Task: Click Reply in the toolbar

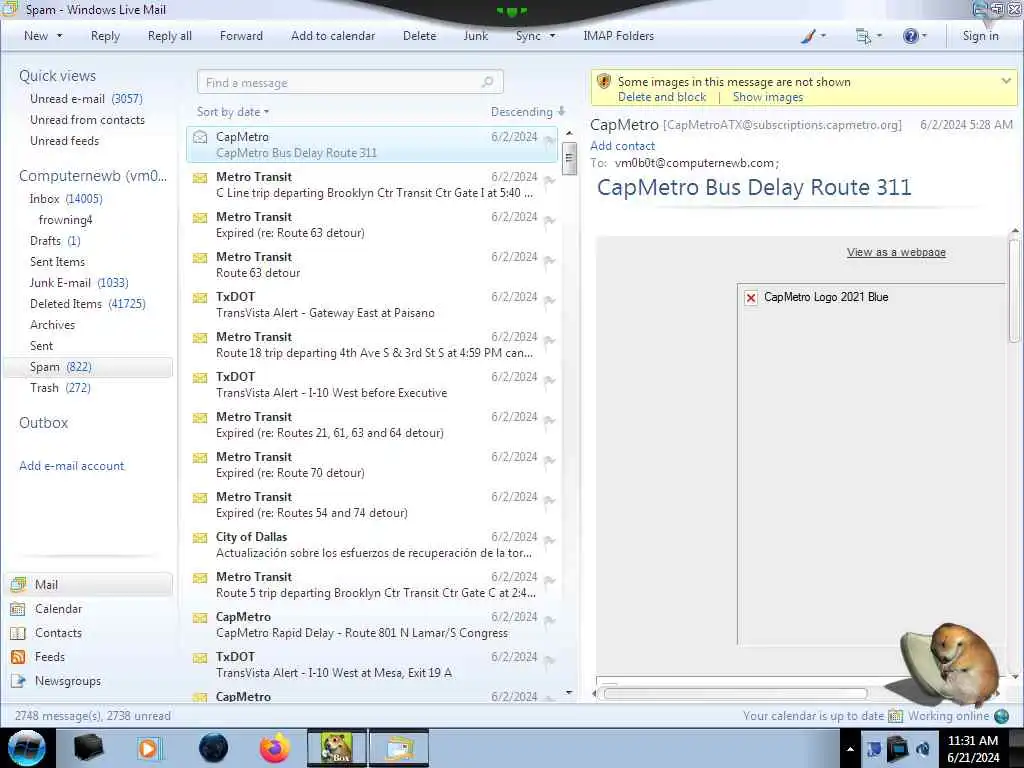Action: point(105,36)
